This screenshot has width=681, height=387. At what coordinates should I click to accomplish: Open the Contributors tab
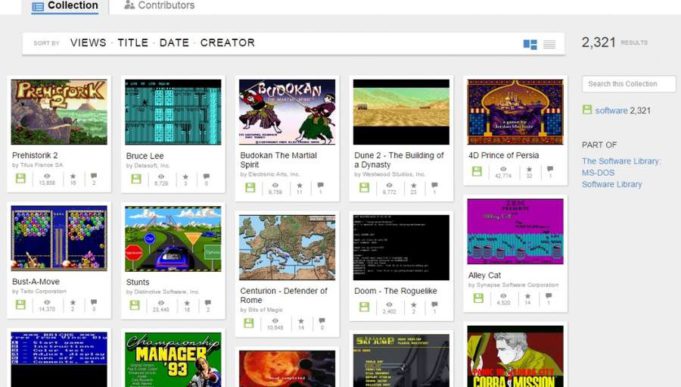(159, 6)
